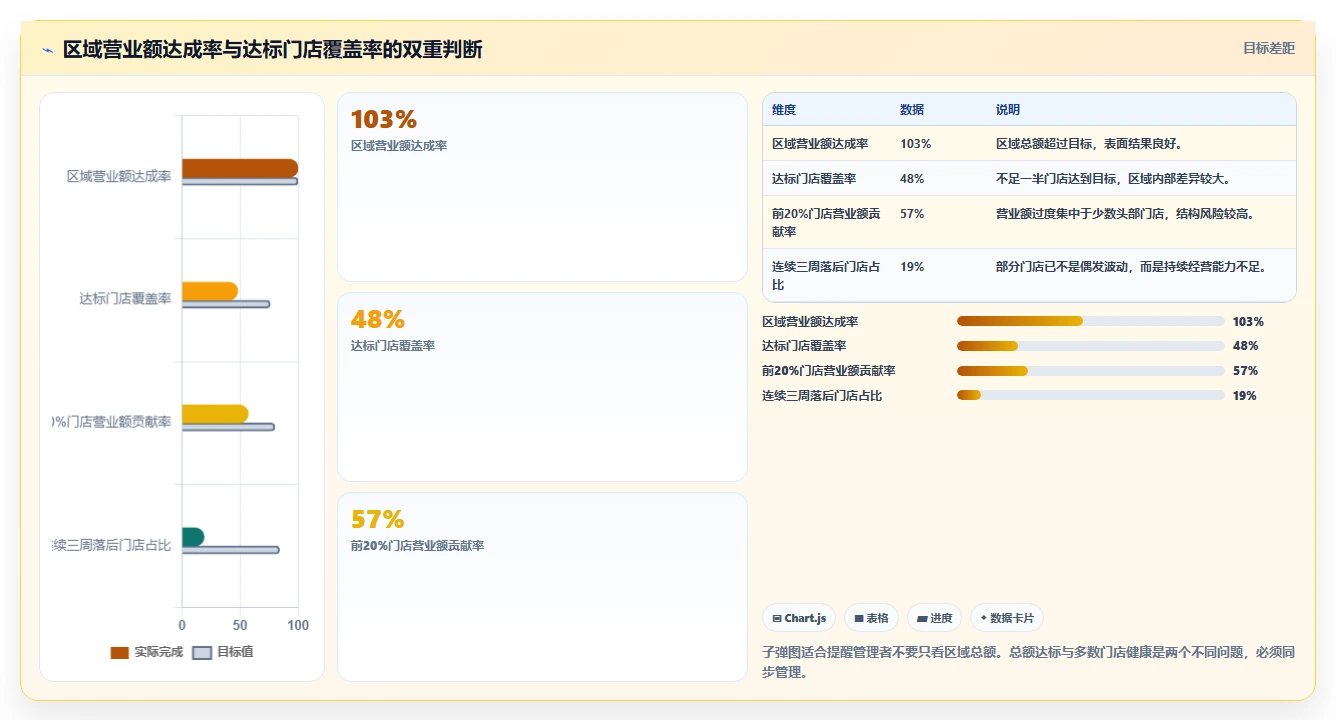Click the 目标差距 label in the header
Image resolution: width=1336 pixels, height=720 pixels.
pos(1268,48)
